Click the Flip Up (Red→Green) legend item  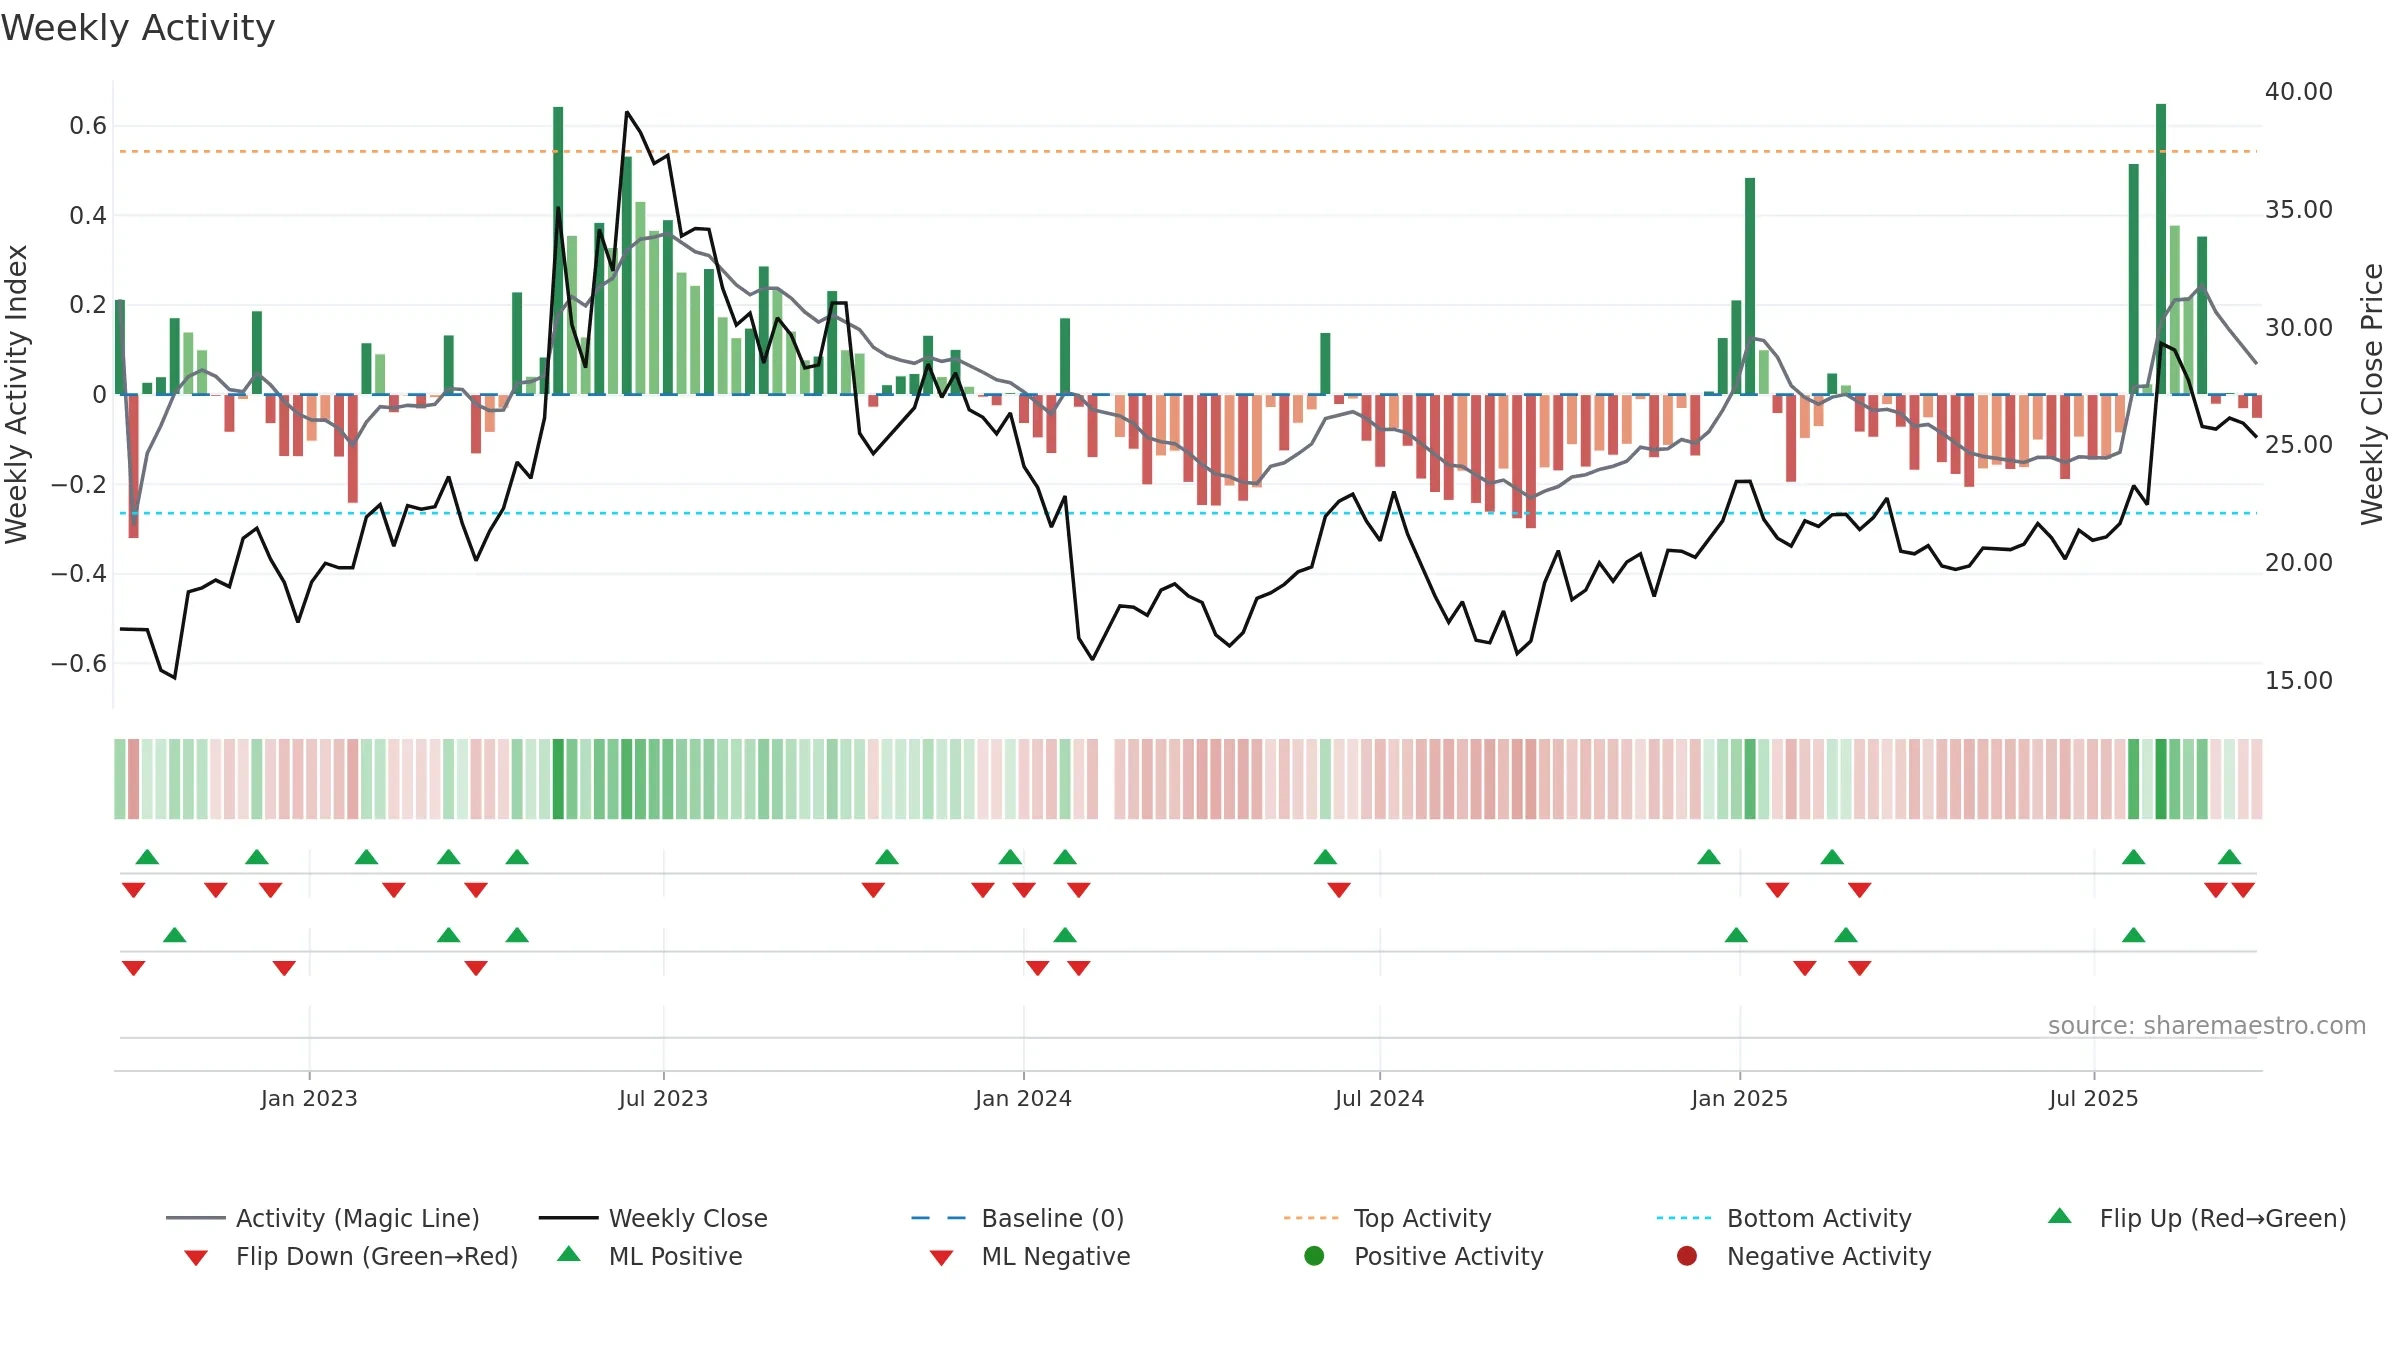tap(2197, 1218)
